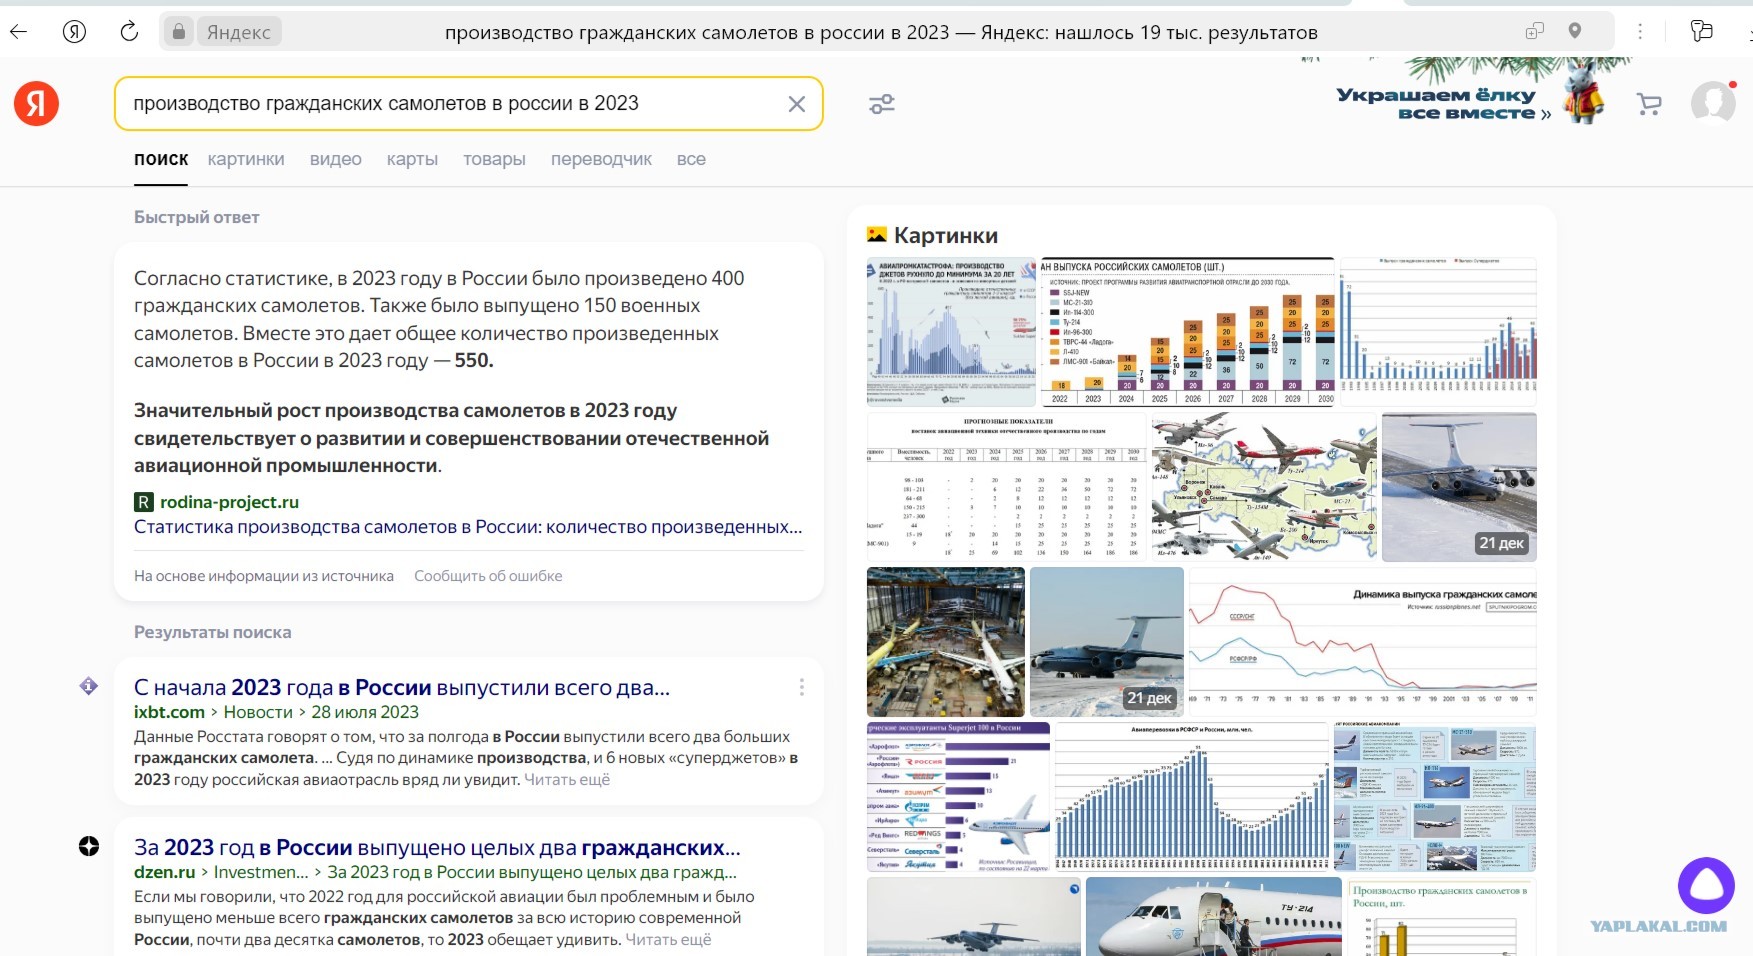
Task: Switch to the переводчик tab
Action: point(601,159)
